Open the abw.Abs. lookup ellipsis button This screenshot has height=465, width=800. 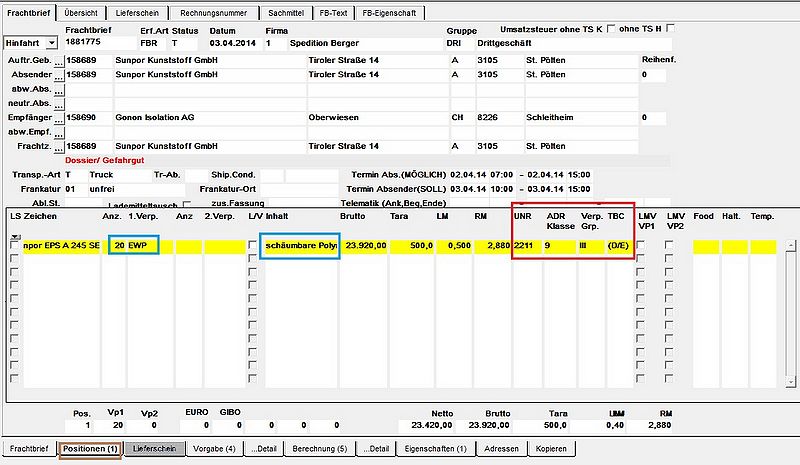tap(59, 90)
